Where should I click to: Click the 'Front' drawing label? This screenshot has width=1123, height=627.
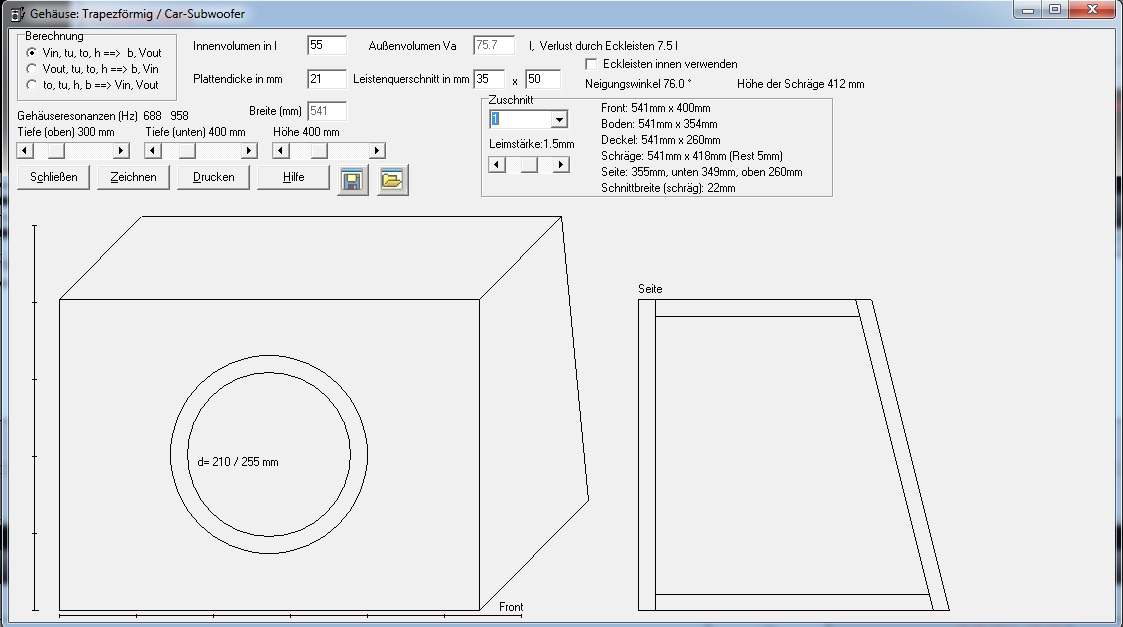pyautogui.click(x=511, y=607)
